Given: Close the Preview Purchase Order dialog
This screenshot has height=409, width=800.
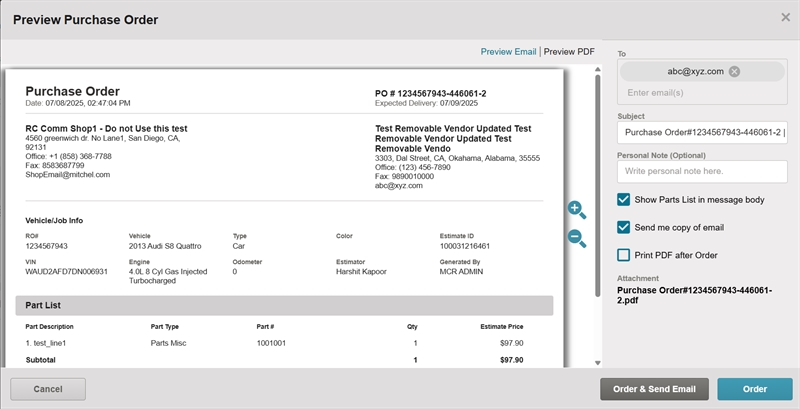Looking at the screenshot, I should point(785,17).
